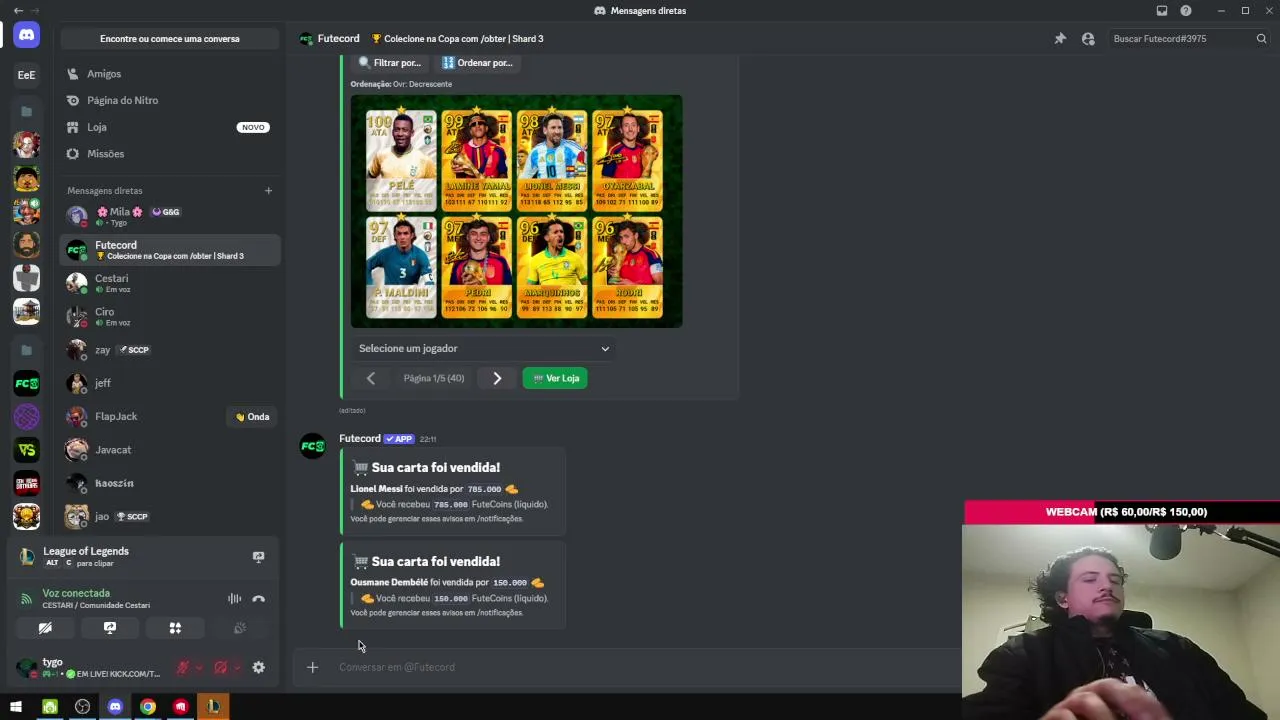This screenshot has width=1280, height=720.
Task: Open direct message with jeff
Action: point(170,383)
